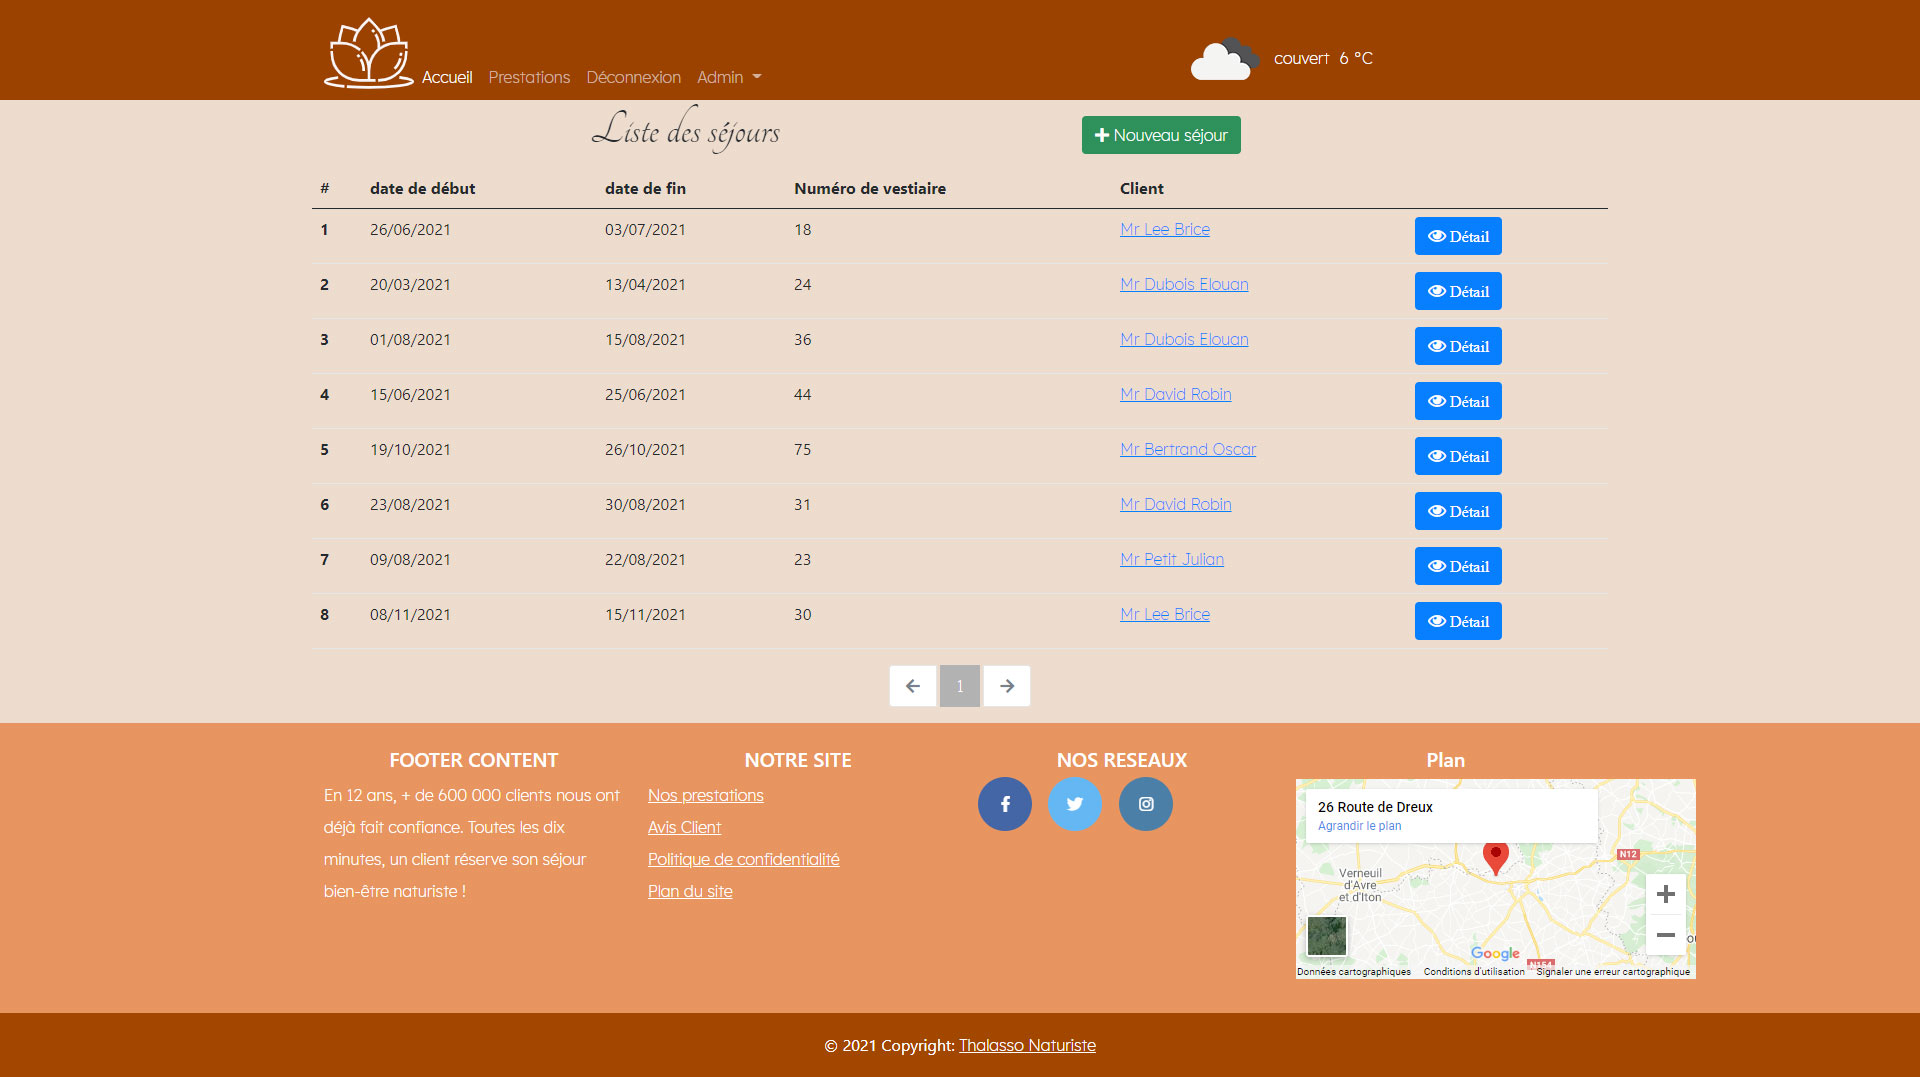Switch map to satellite view thumbnail
Viewport: 1920px width, 1077px height.
[x=1327, y=936]
